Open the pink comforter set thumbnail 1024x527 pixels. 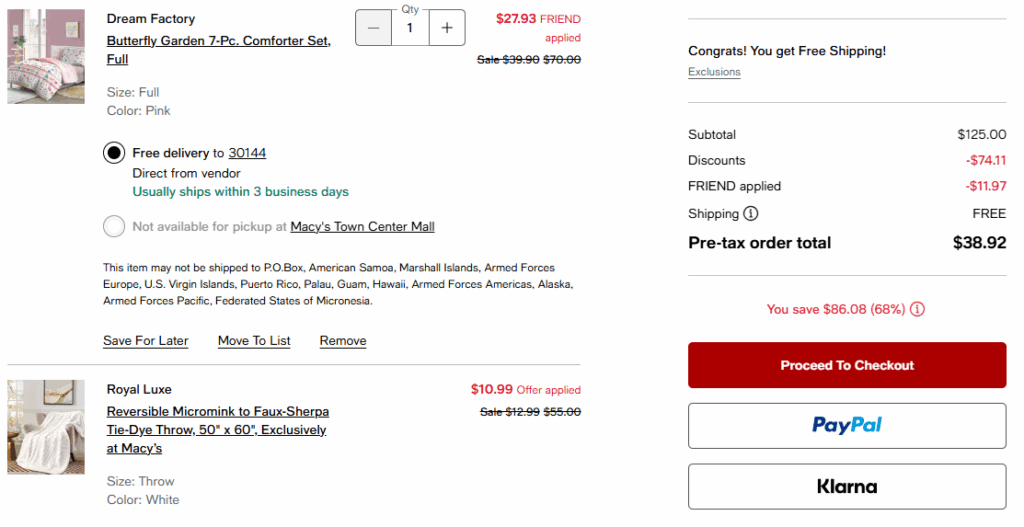(46, 57)
